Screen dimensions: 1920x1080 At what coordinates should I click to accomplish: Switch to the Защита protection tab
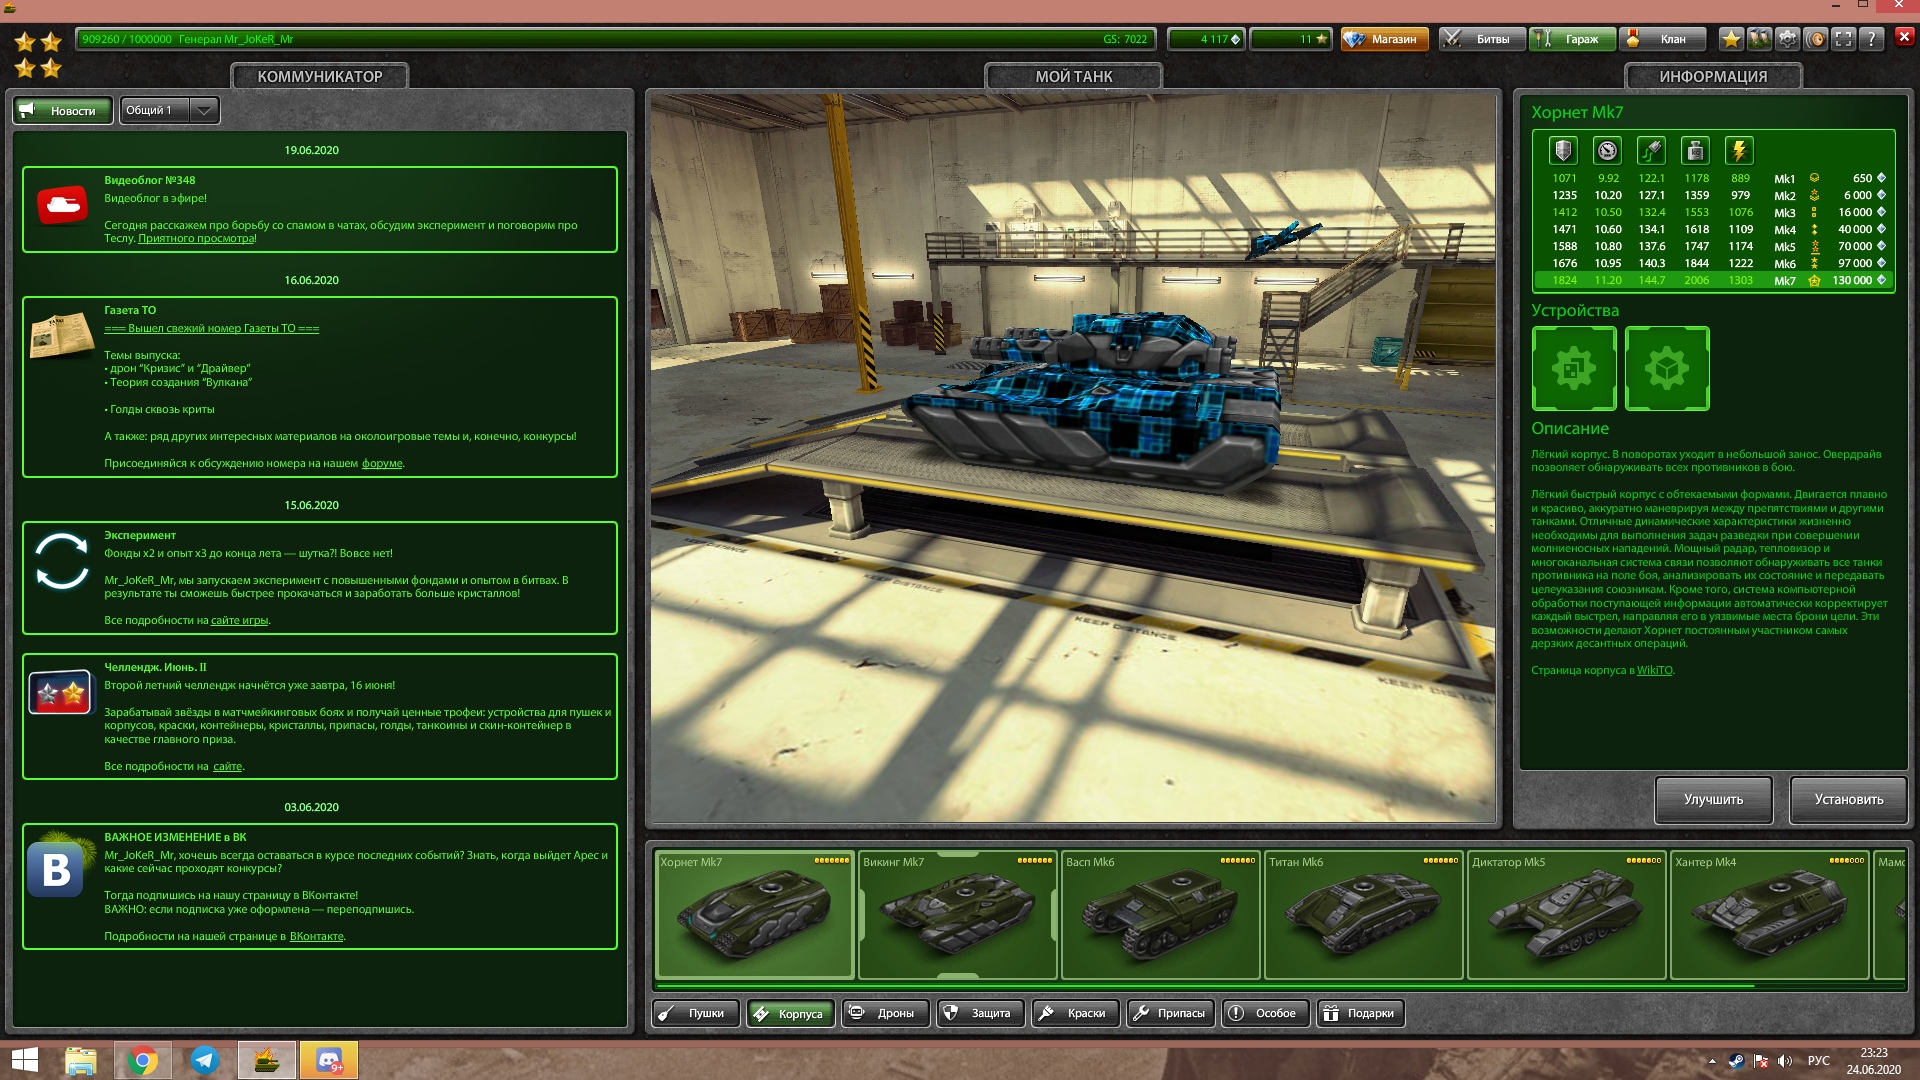[x=980, y=1013]
